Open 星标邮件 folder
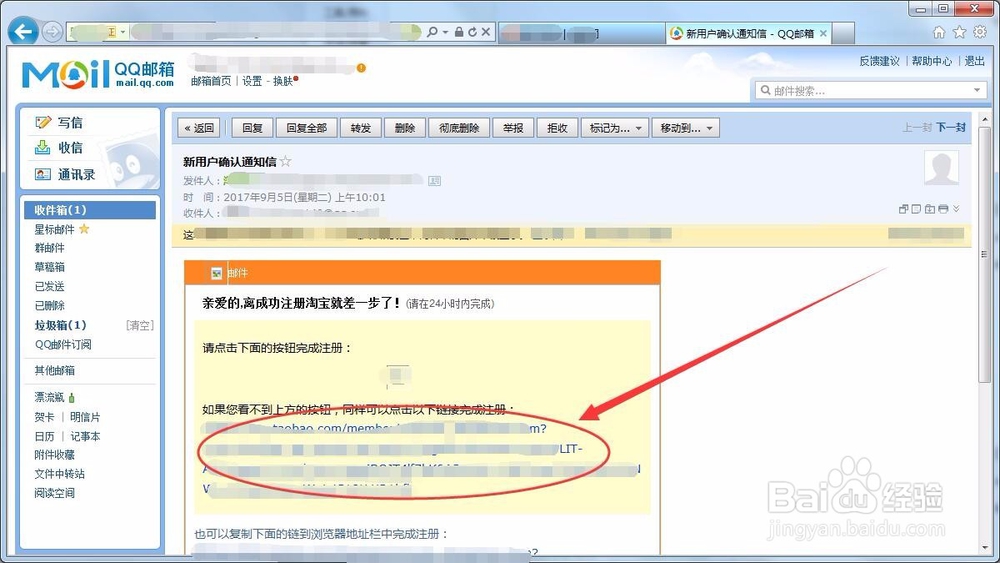 pos(54,229)
